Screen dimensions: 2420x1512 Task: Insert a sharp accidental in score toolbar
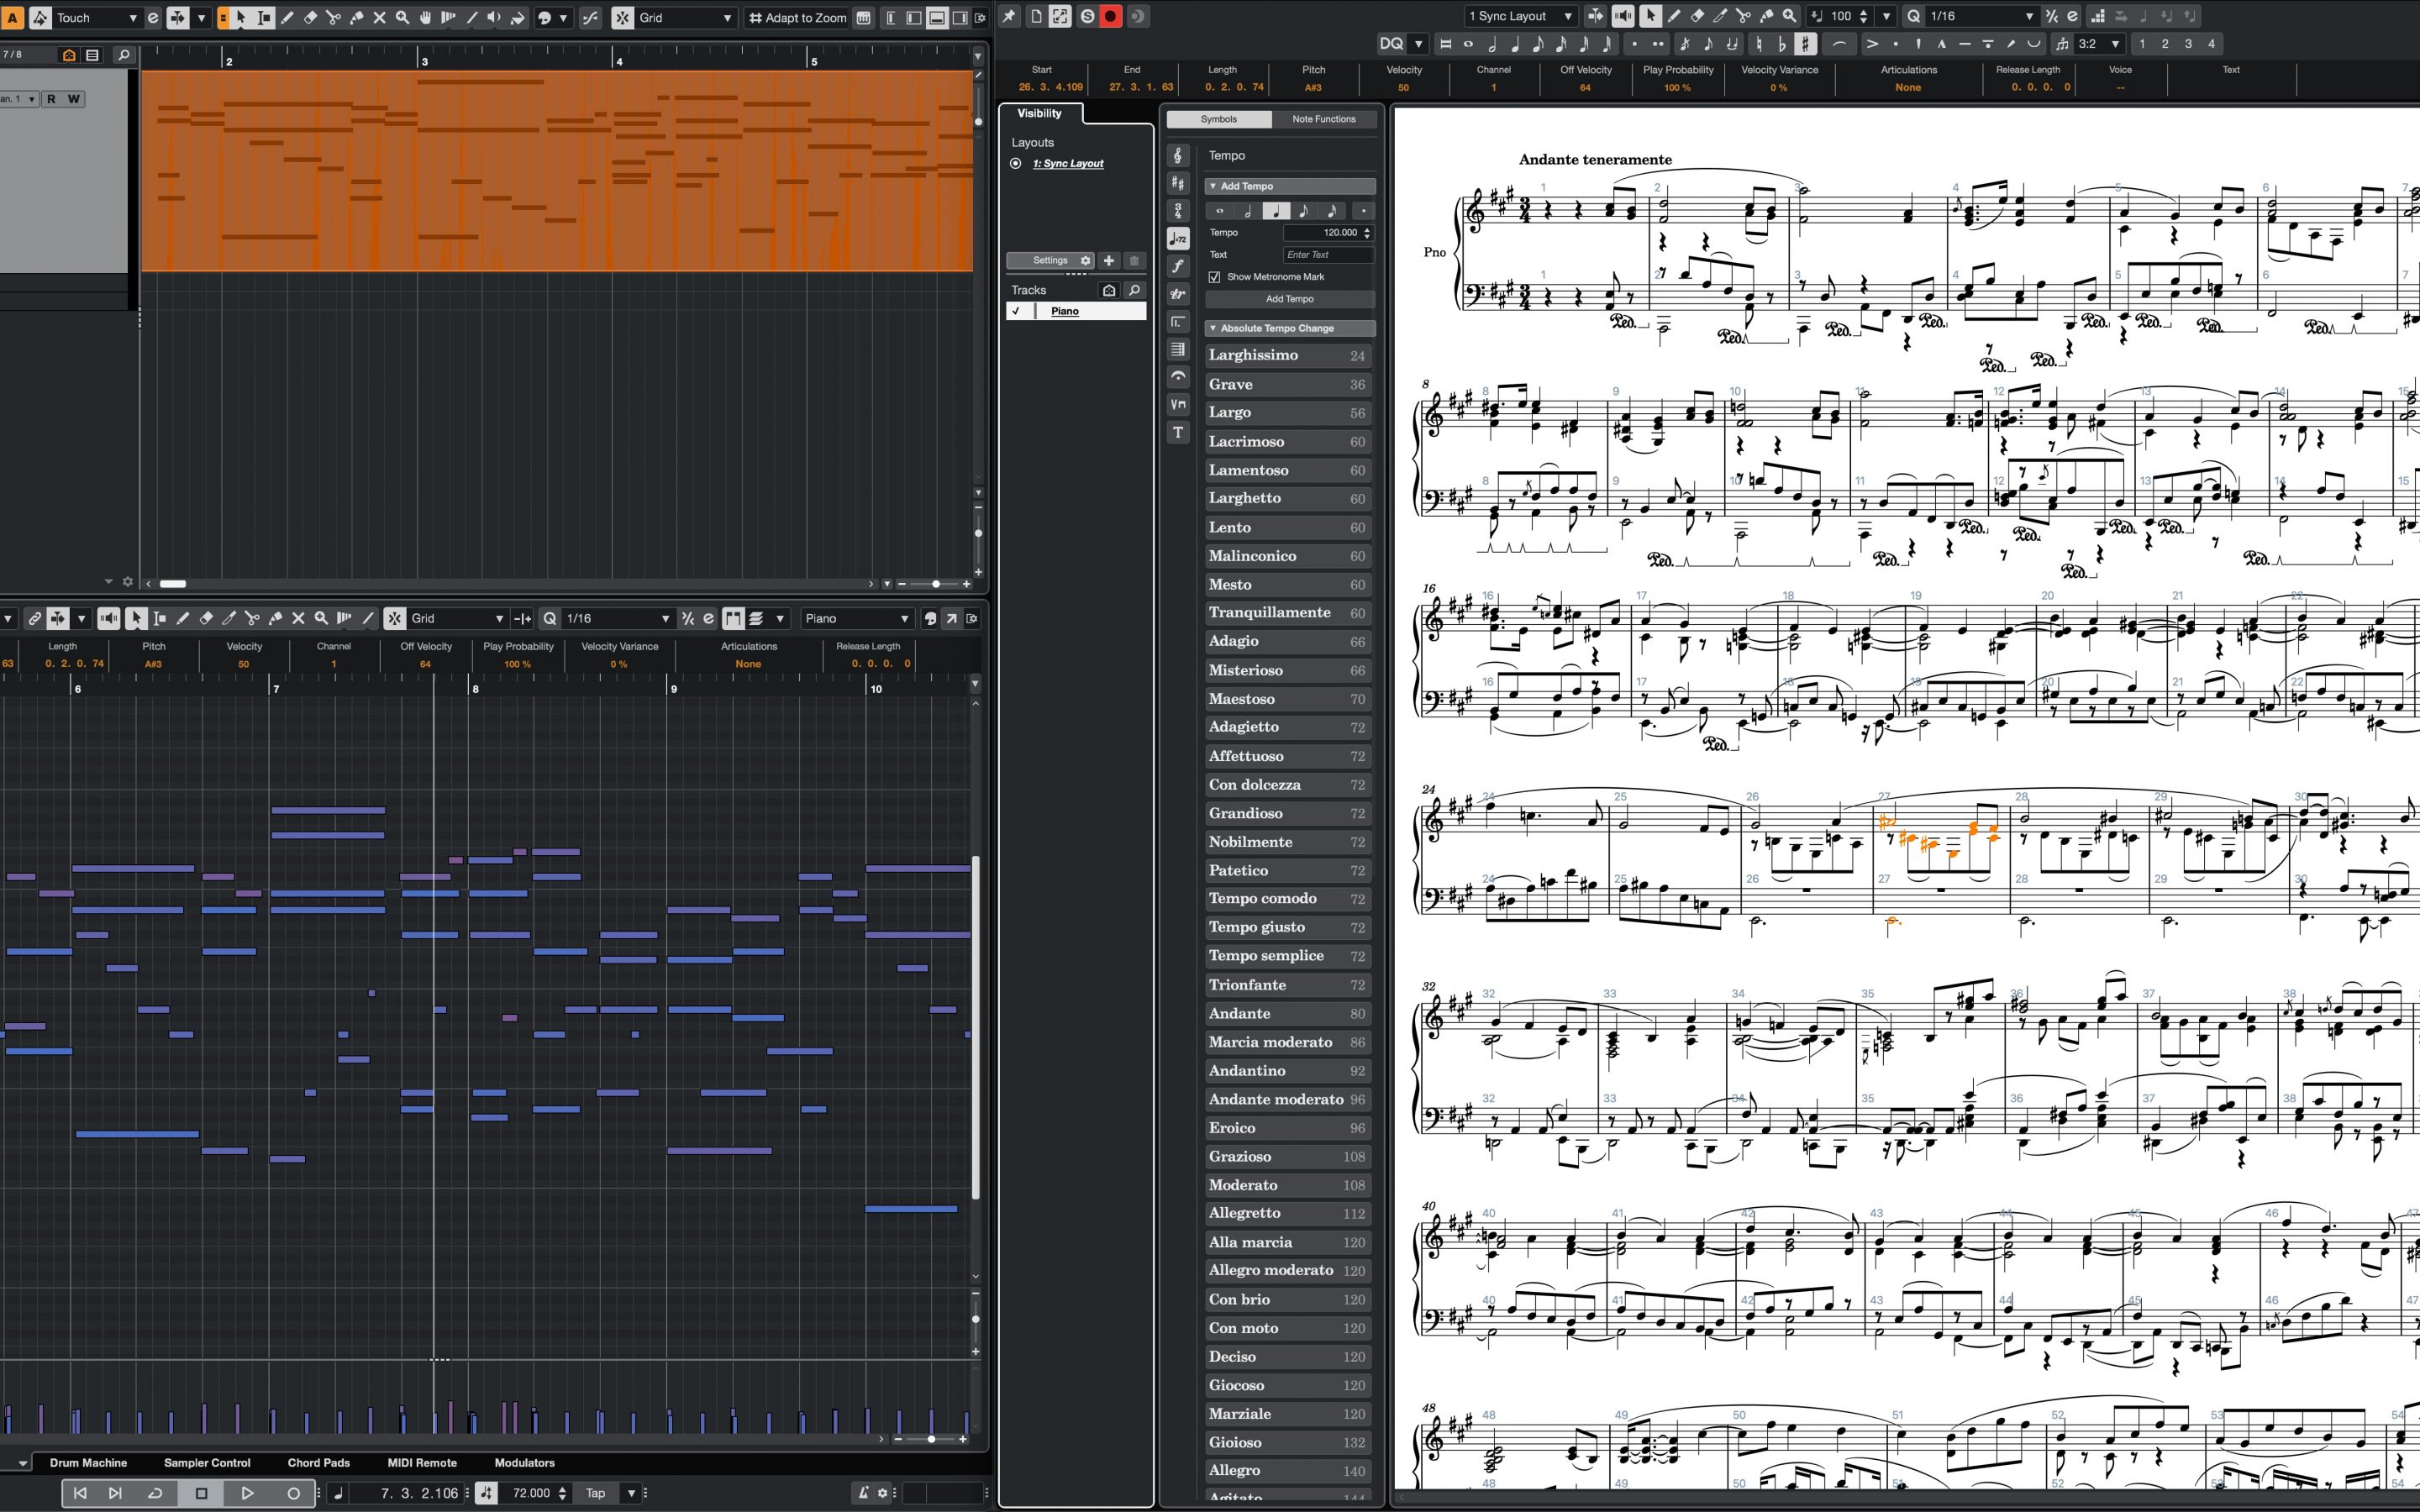click(1805, 43)
